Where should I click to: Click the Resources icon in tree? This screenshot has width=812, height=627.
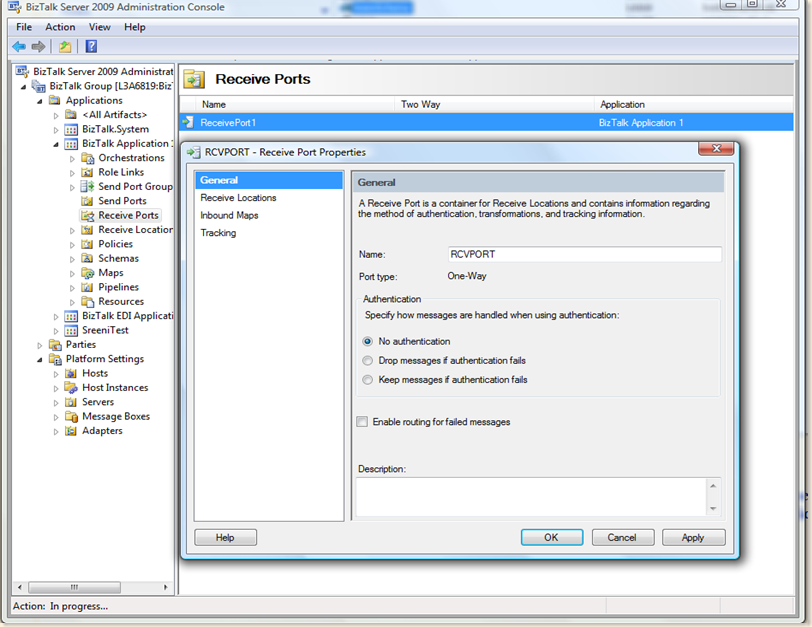point(88,302)
